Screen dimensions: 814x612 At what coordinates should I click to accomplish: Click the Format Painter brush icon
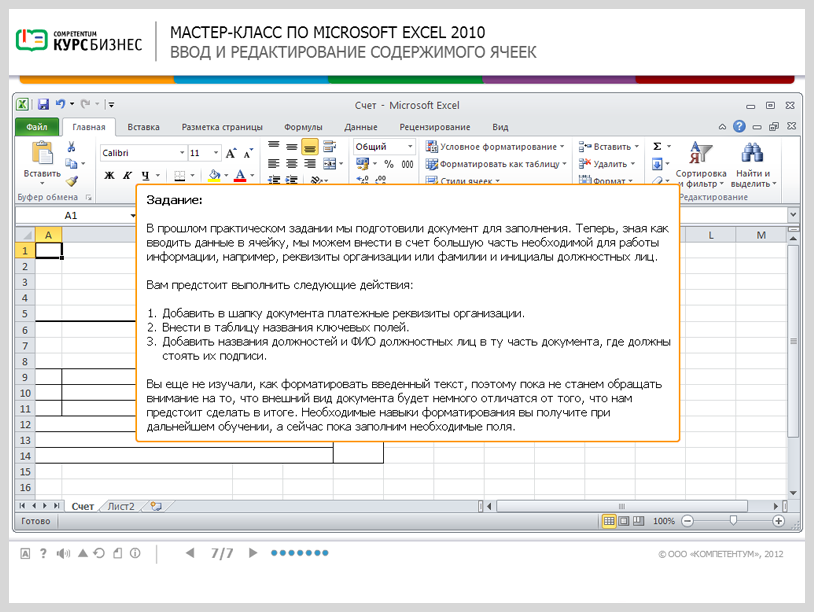click(x=72, y=181)
